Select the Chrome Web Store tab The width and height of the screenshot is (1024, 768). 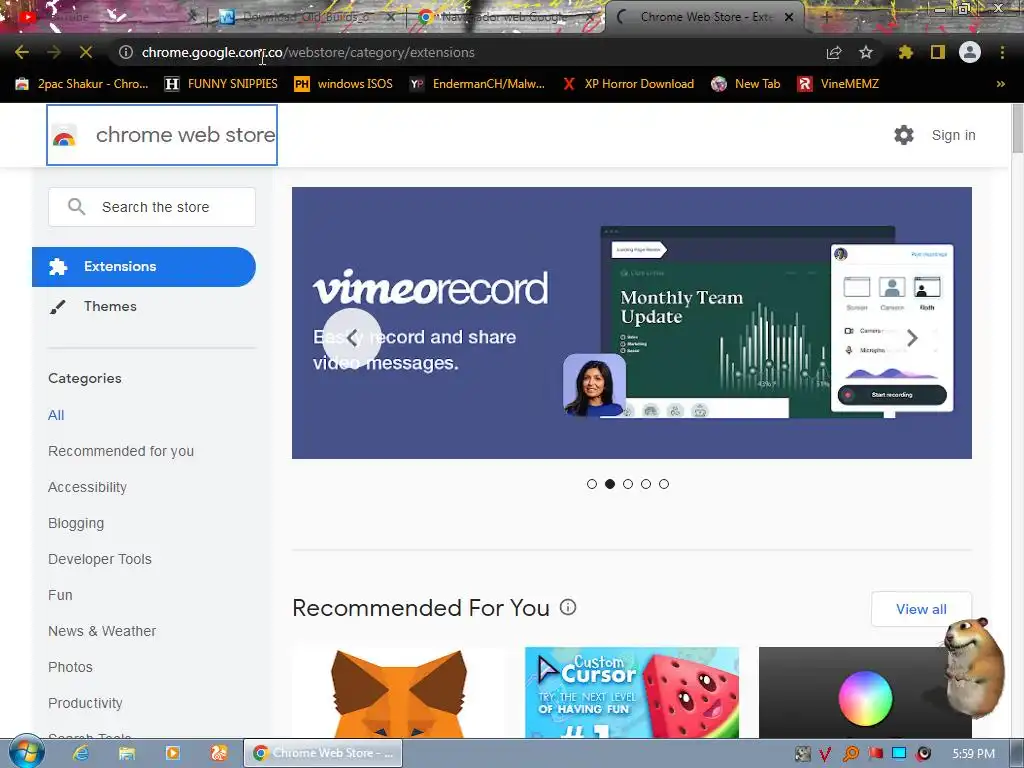point(705,17)
